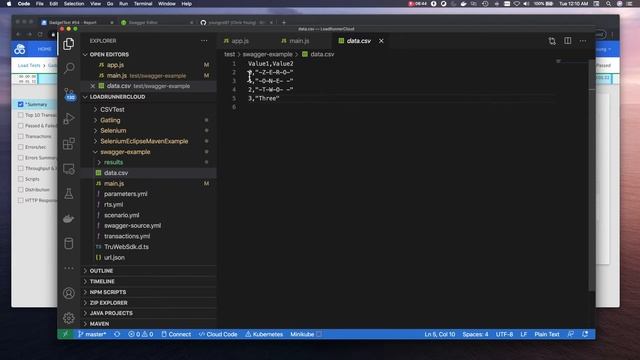Toggle Transactions checkbox in browser window
The width and height of the screenshot is (640, 360).
[x=20, y=136]
